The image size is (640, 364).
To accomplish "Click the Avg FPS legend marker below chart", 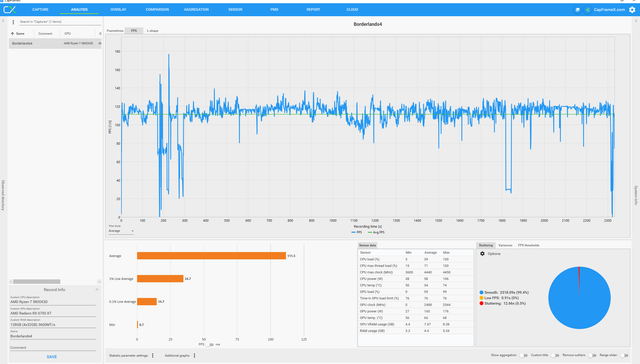I will 370,232.
